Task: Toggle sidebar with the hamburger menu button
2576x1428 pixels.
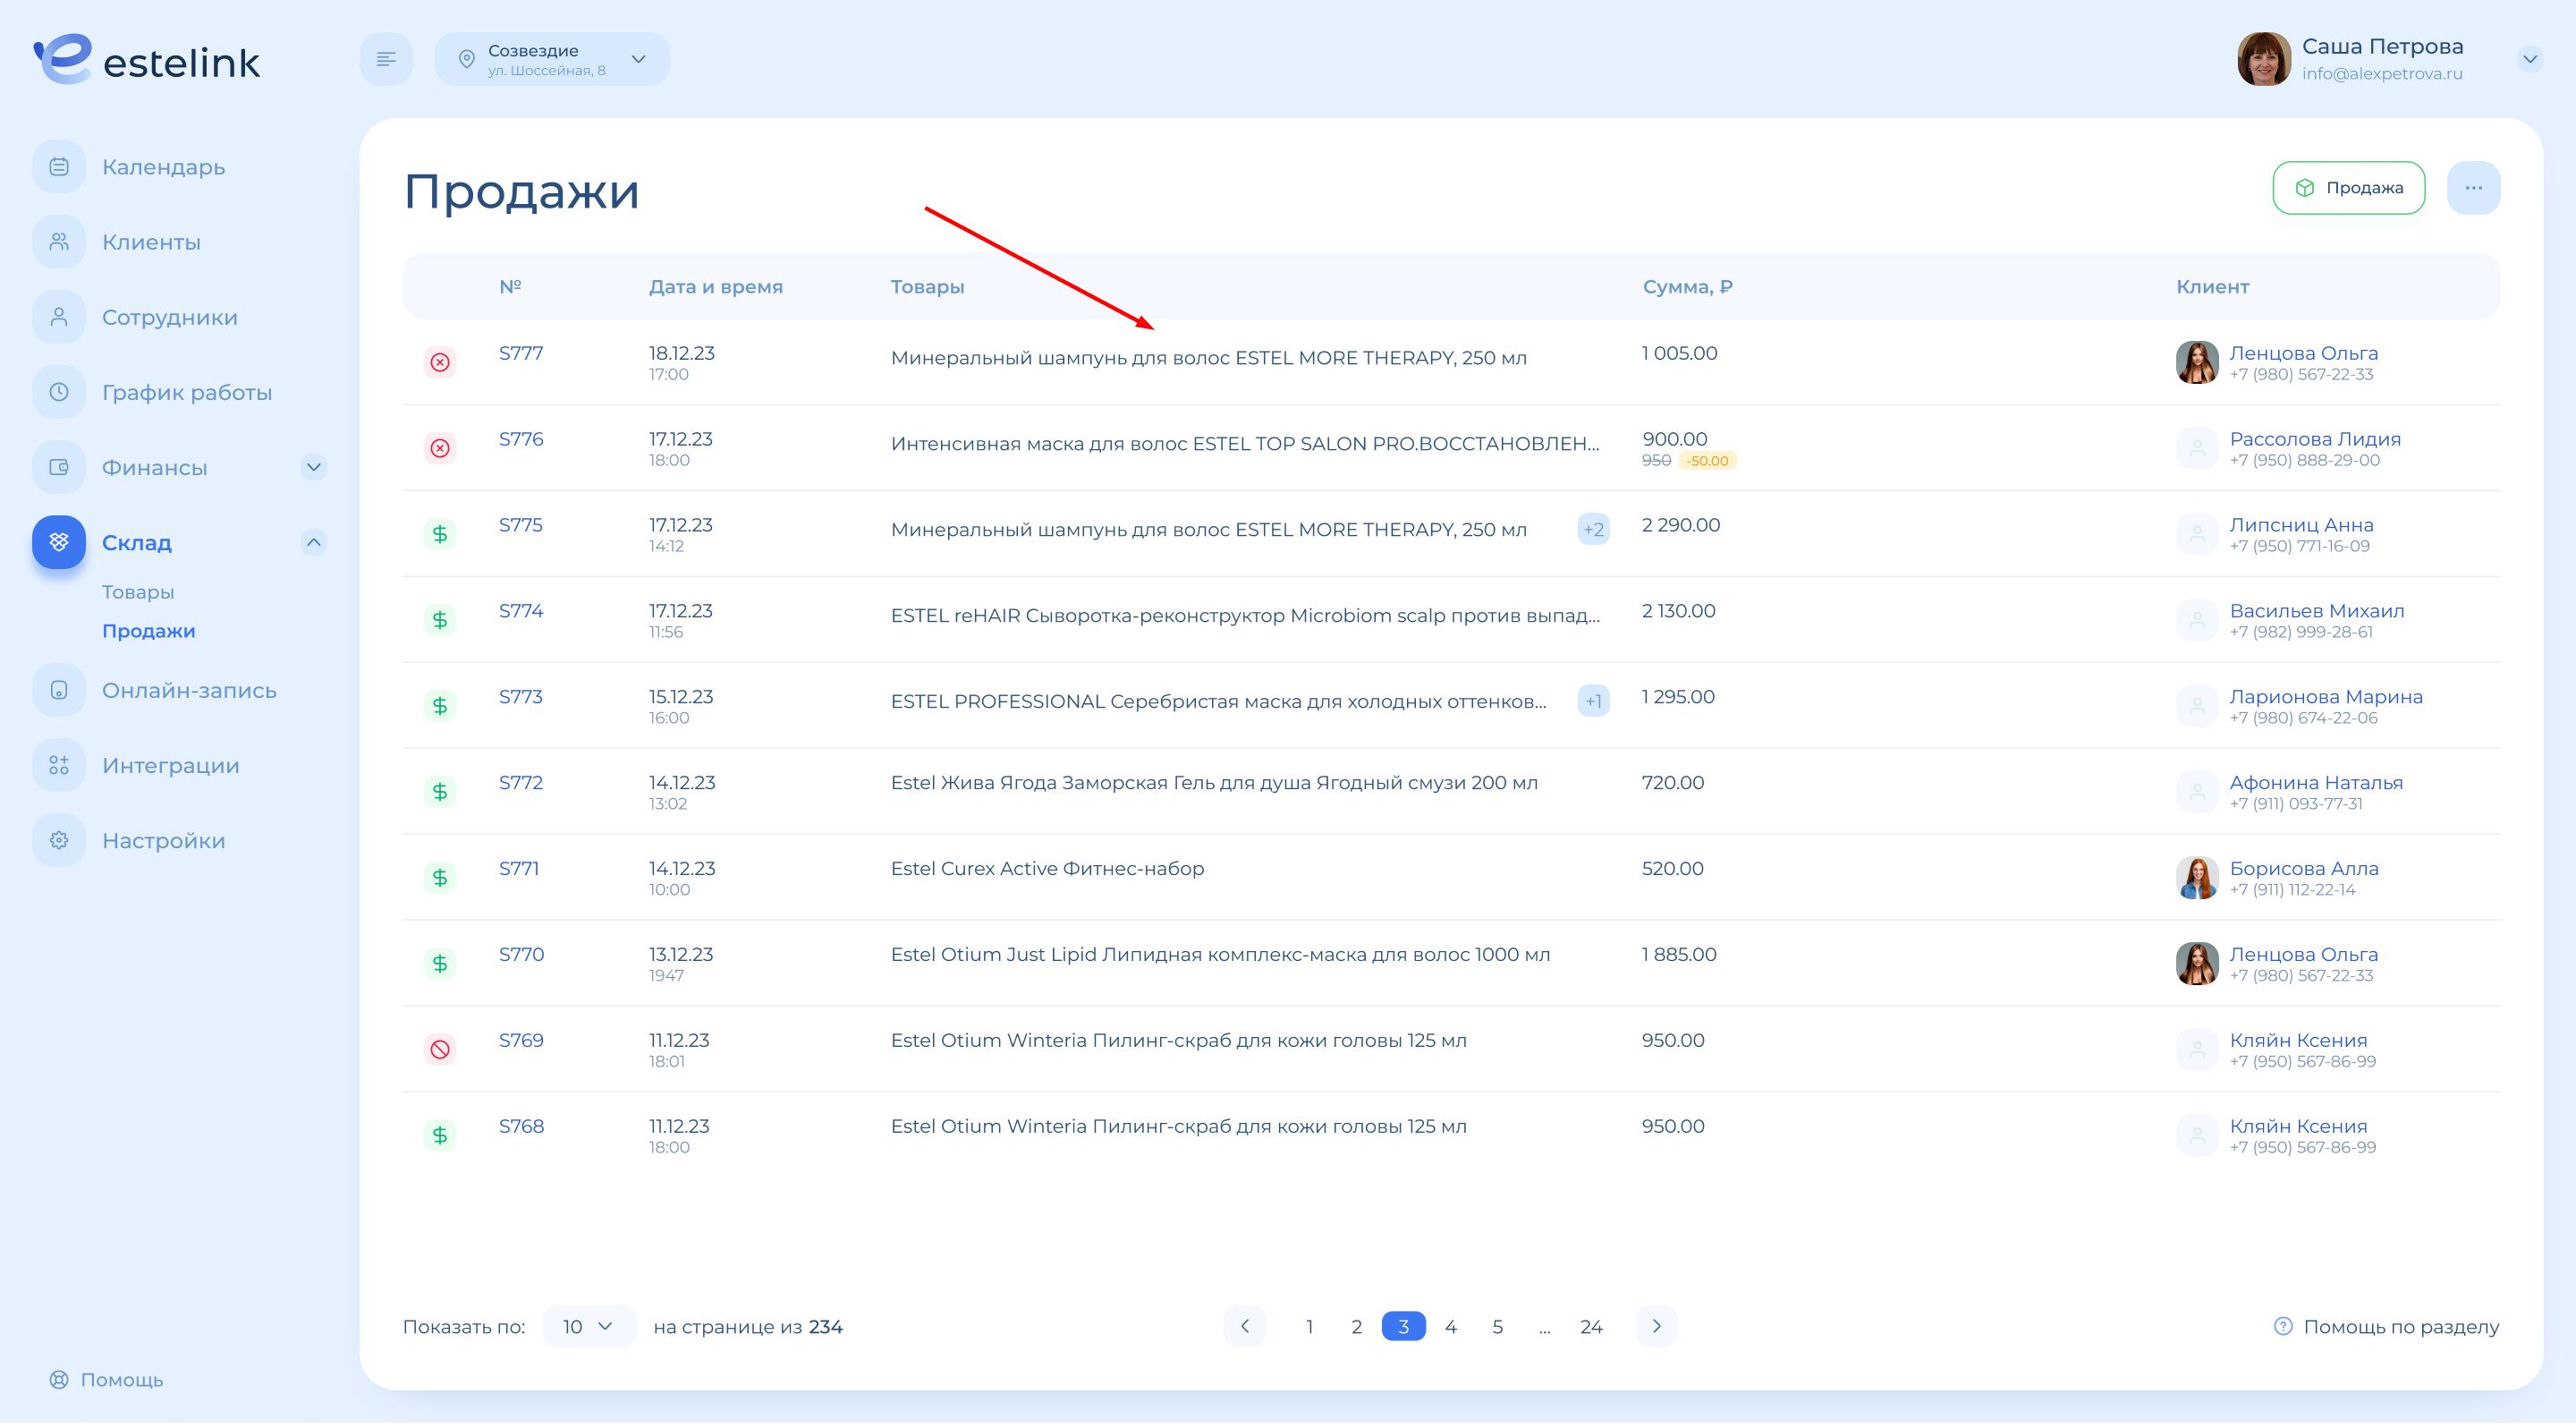Action: tap(386, 59)
